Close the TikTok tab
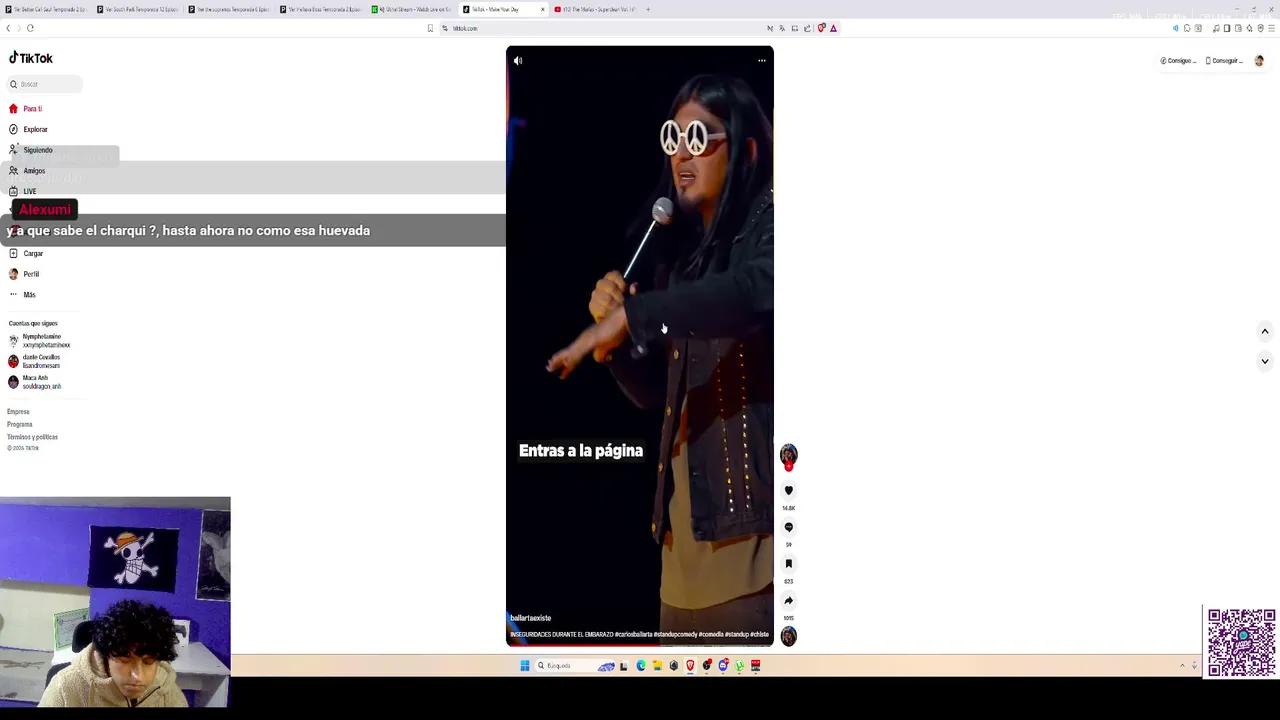 click(543, 9)
